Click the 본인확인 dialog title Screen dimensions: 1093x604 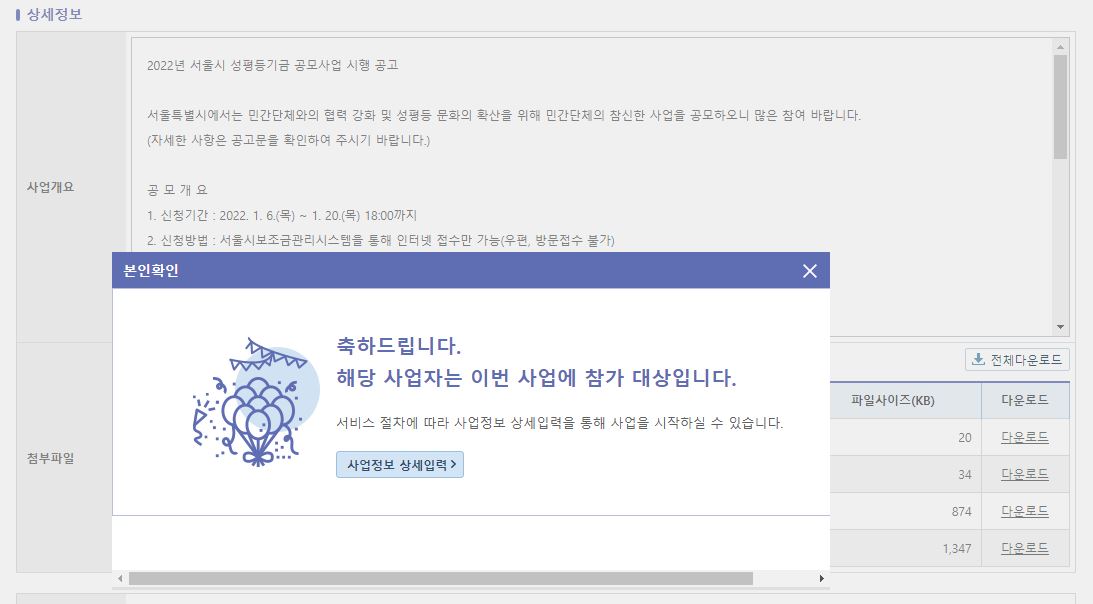coord(151,271)
